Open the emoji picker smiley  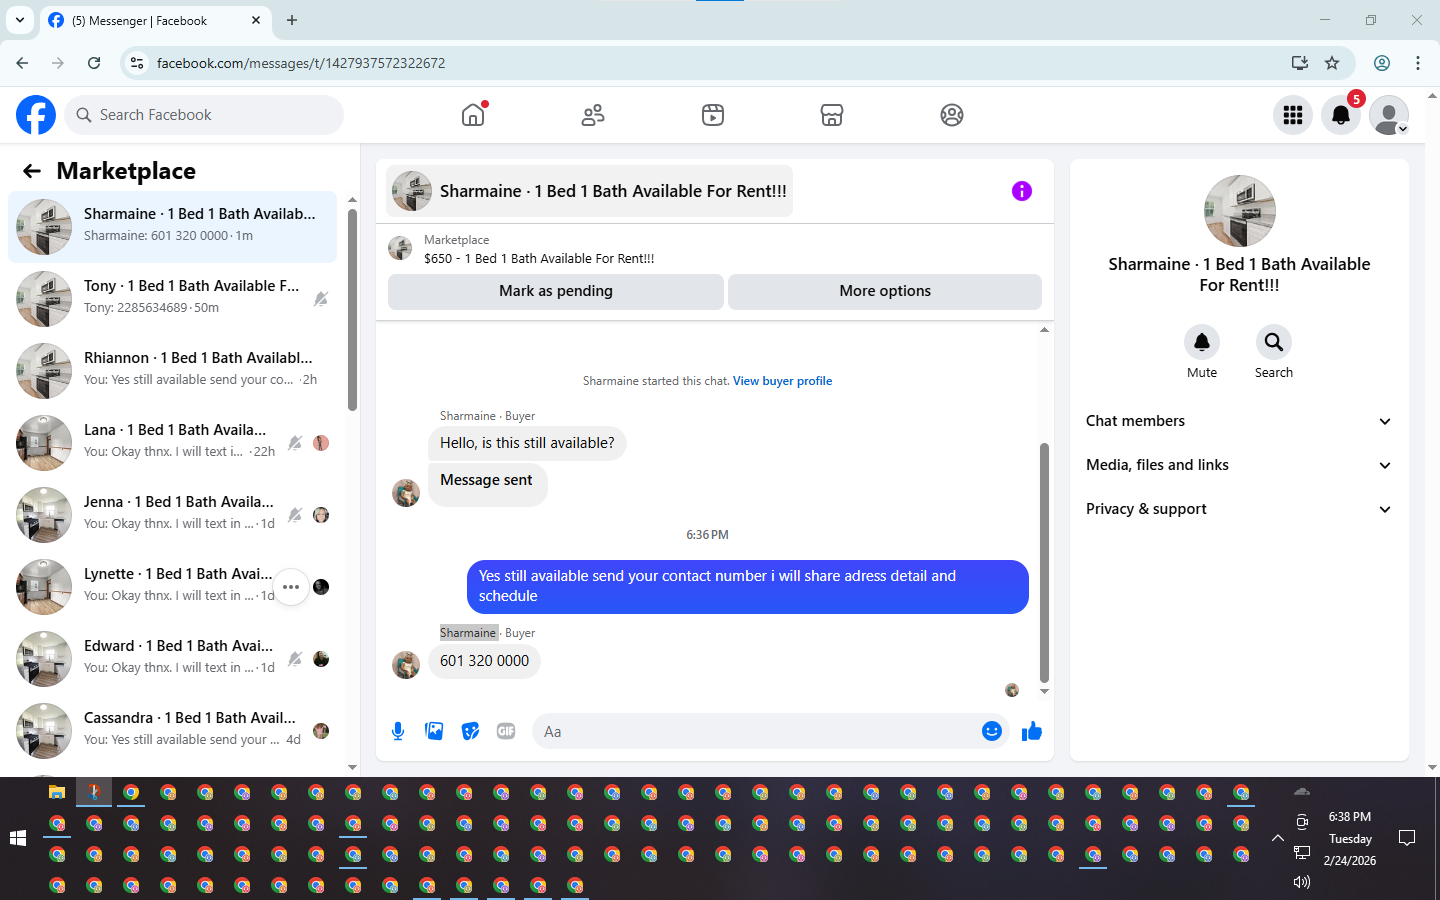click(992, 731)
